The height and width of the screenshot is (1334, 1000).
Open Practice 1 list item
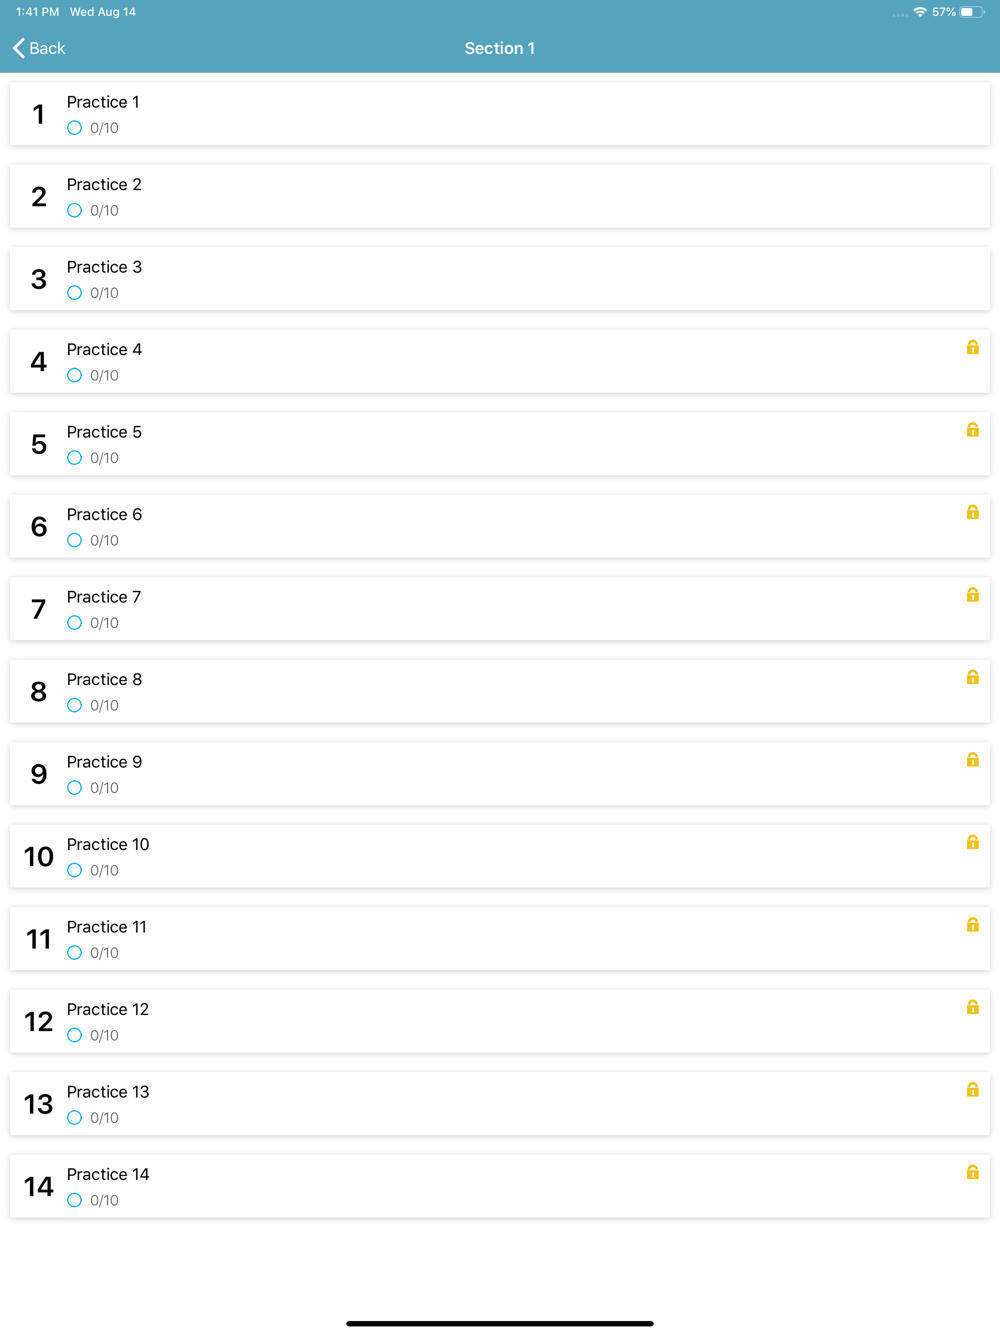click(500, 114)
